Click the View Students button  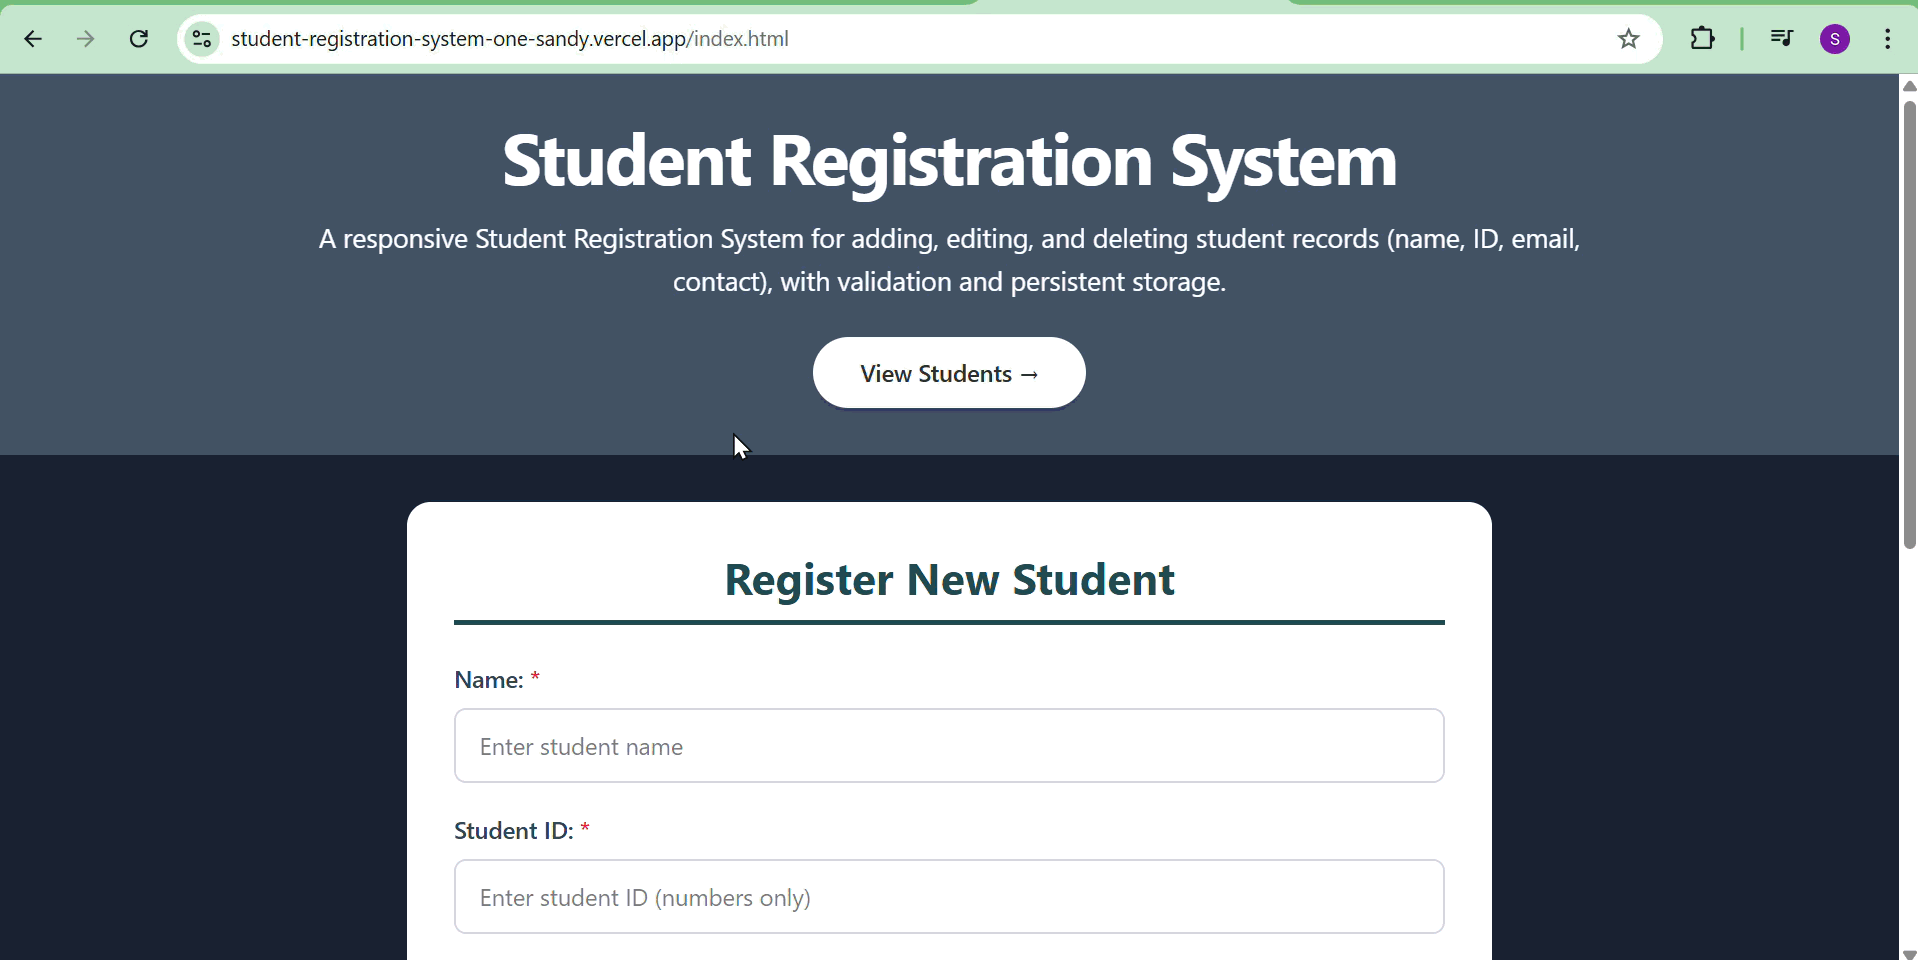[x=948, y=372]
